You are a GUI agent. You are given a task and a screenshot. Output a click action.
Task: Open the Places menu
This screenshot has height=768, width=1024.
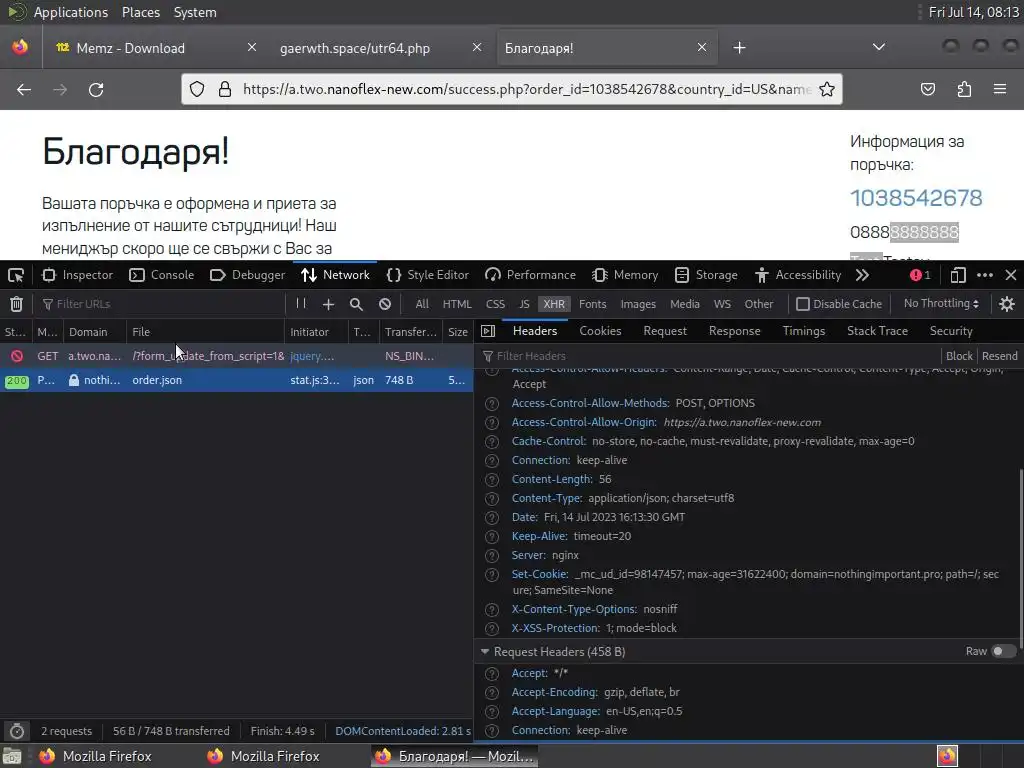pyautogui.click(x=140, y=12)
